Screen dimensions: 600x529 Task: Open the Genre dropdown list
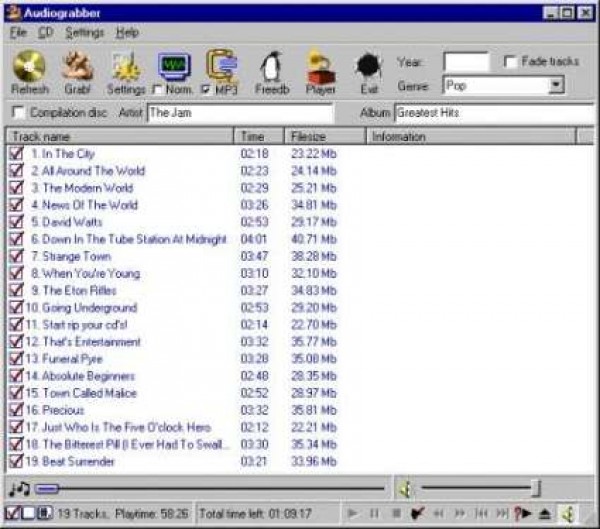[x=556, y=87]
